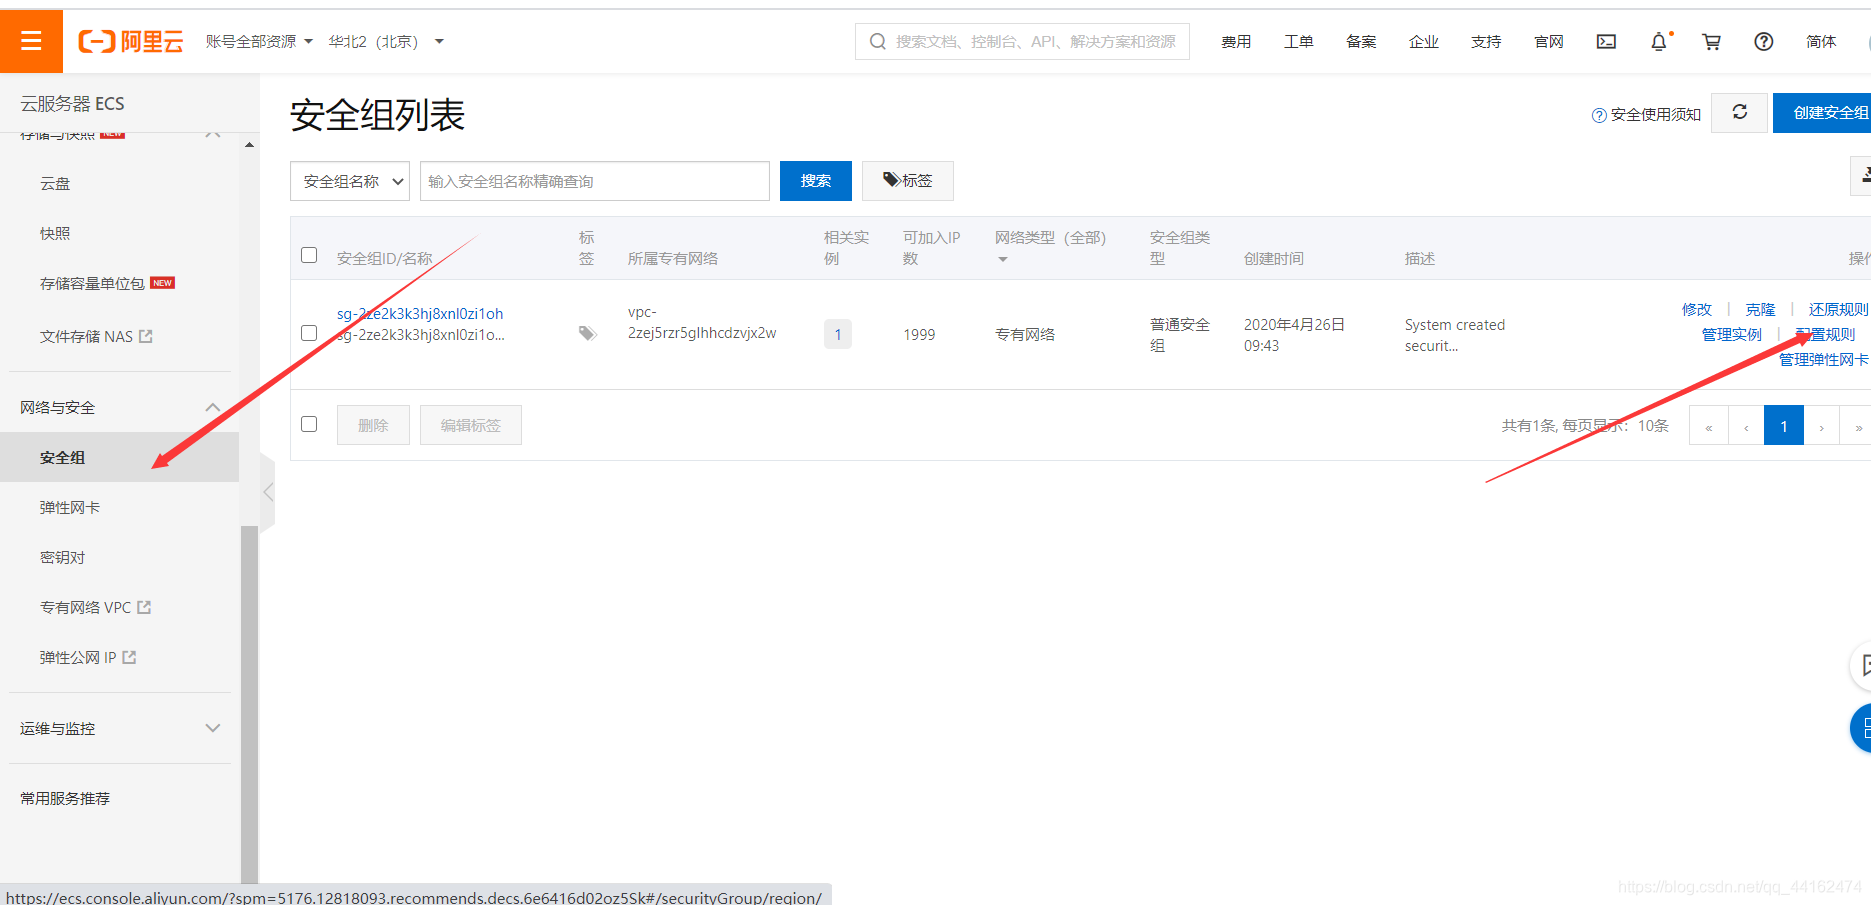Go to the next page with ›
Viewport: 1871px width, 905px height.
1822,426
